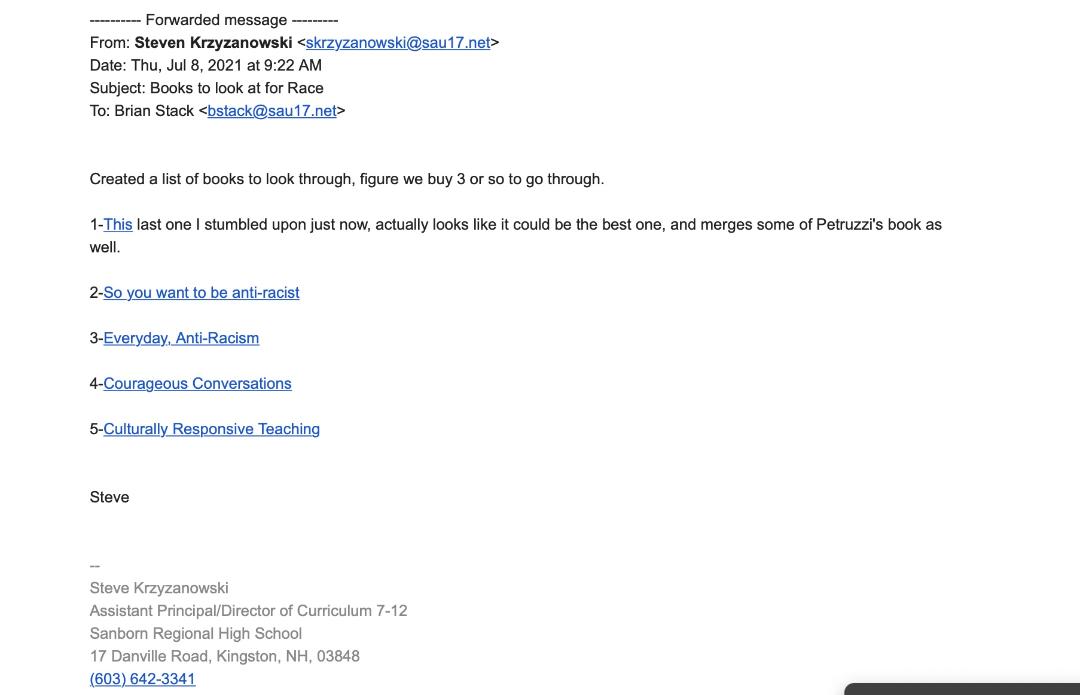Screen dimensions: 1080x695
Task: Click the '17 Danville Road, Kingston' address line
Action: tap(224, 656)
